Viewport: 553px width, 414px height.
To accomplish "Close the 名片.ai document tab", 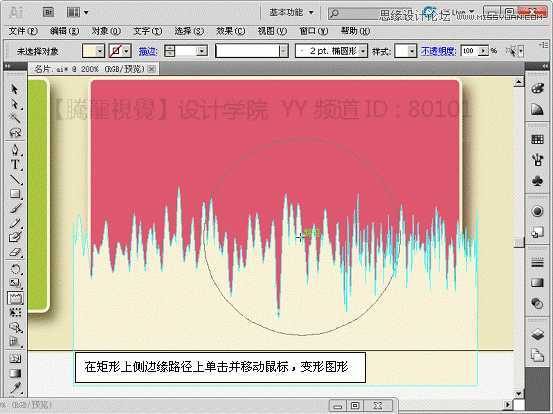I will tap(152, 69).
